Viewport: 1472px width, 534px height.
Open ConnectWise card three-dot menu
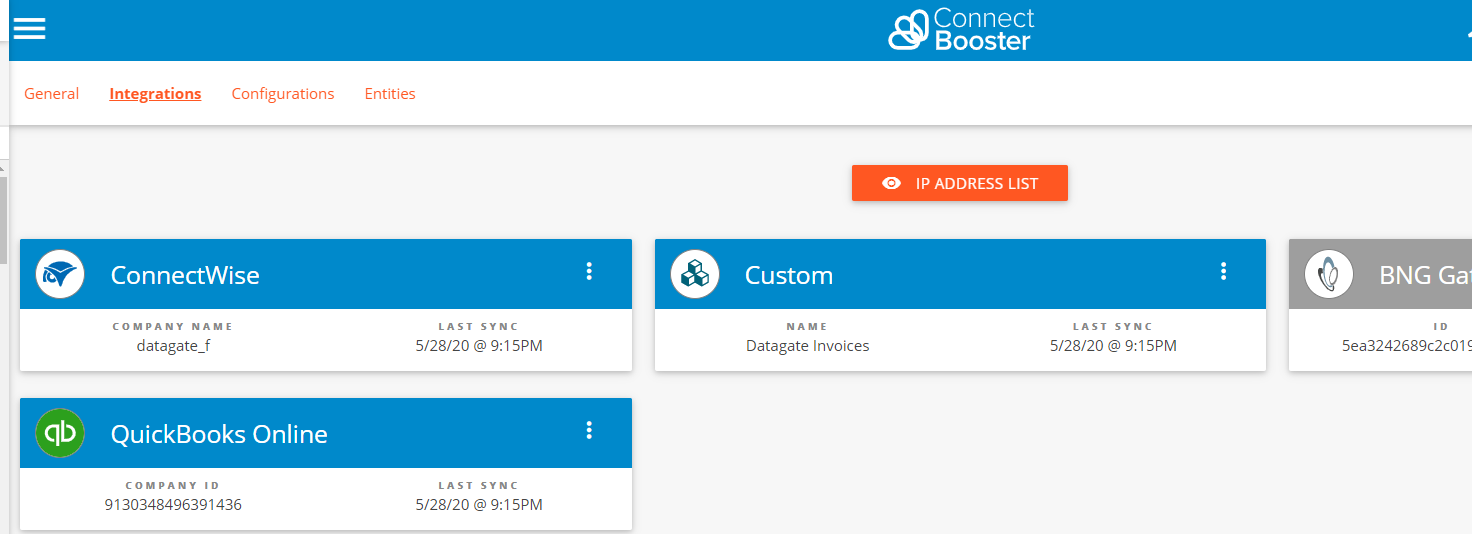(x=589, y=271)
